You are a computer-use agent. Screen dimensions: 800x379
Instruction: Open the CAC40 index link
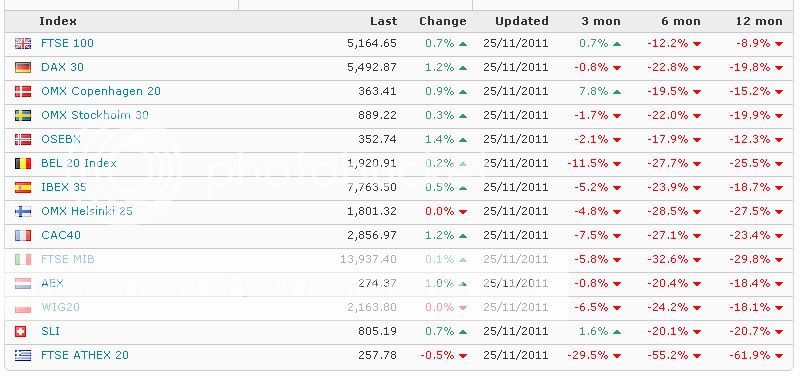61,235
